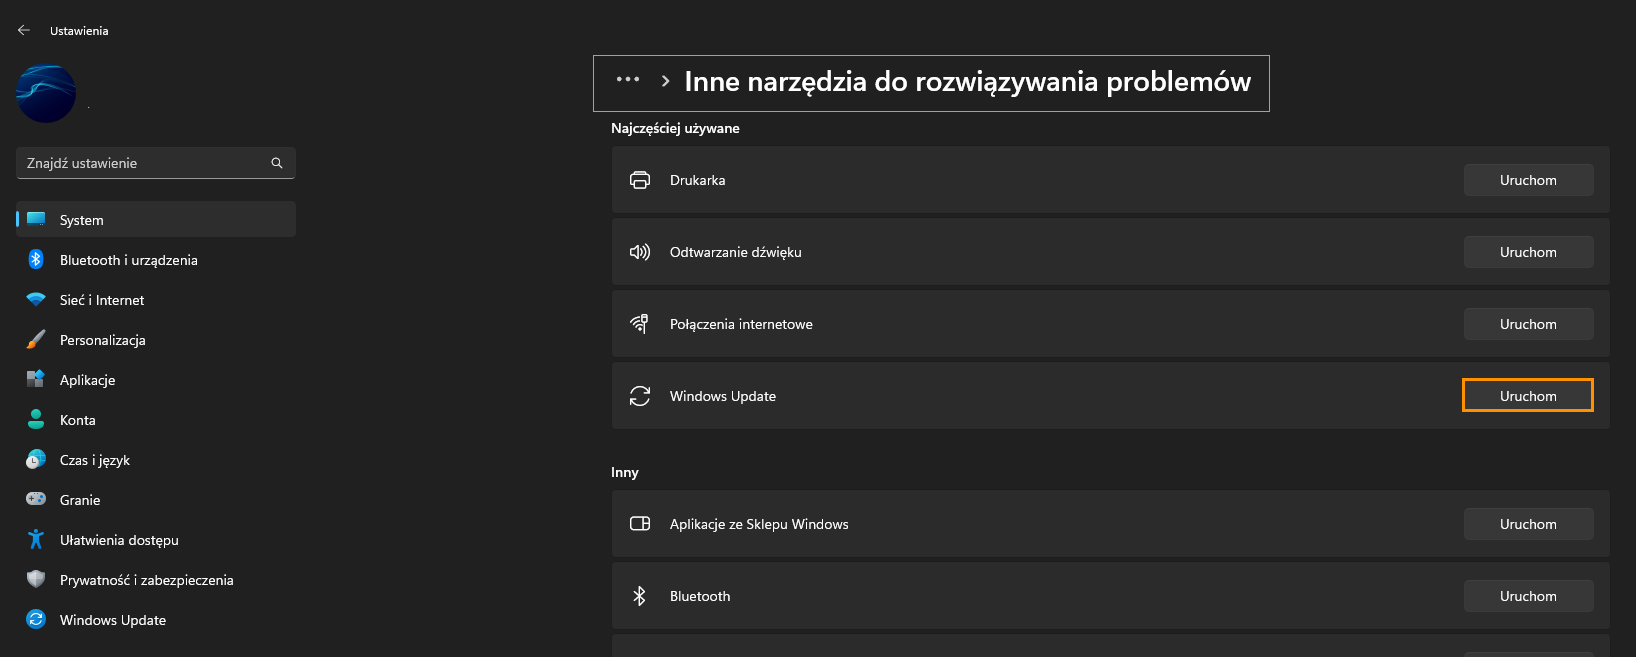Image resolution: width=1636 pixels, height=657 pixels.
Task: Open Granie settings page
Action: (x=156, y=499)
